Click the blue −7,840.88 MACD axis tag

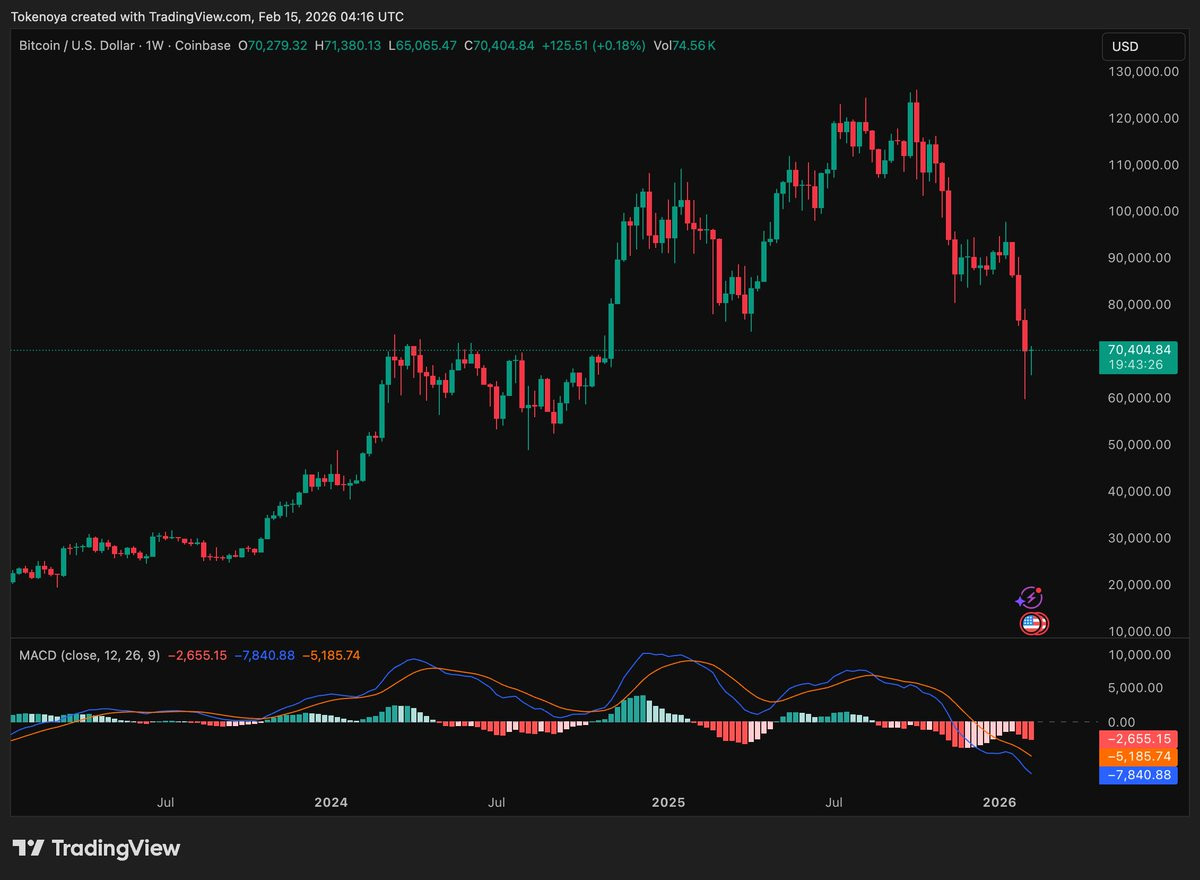click(x=1138, y=775)
